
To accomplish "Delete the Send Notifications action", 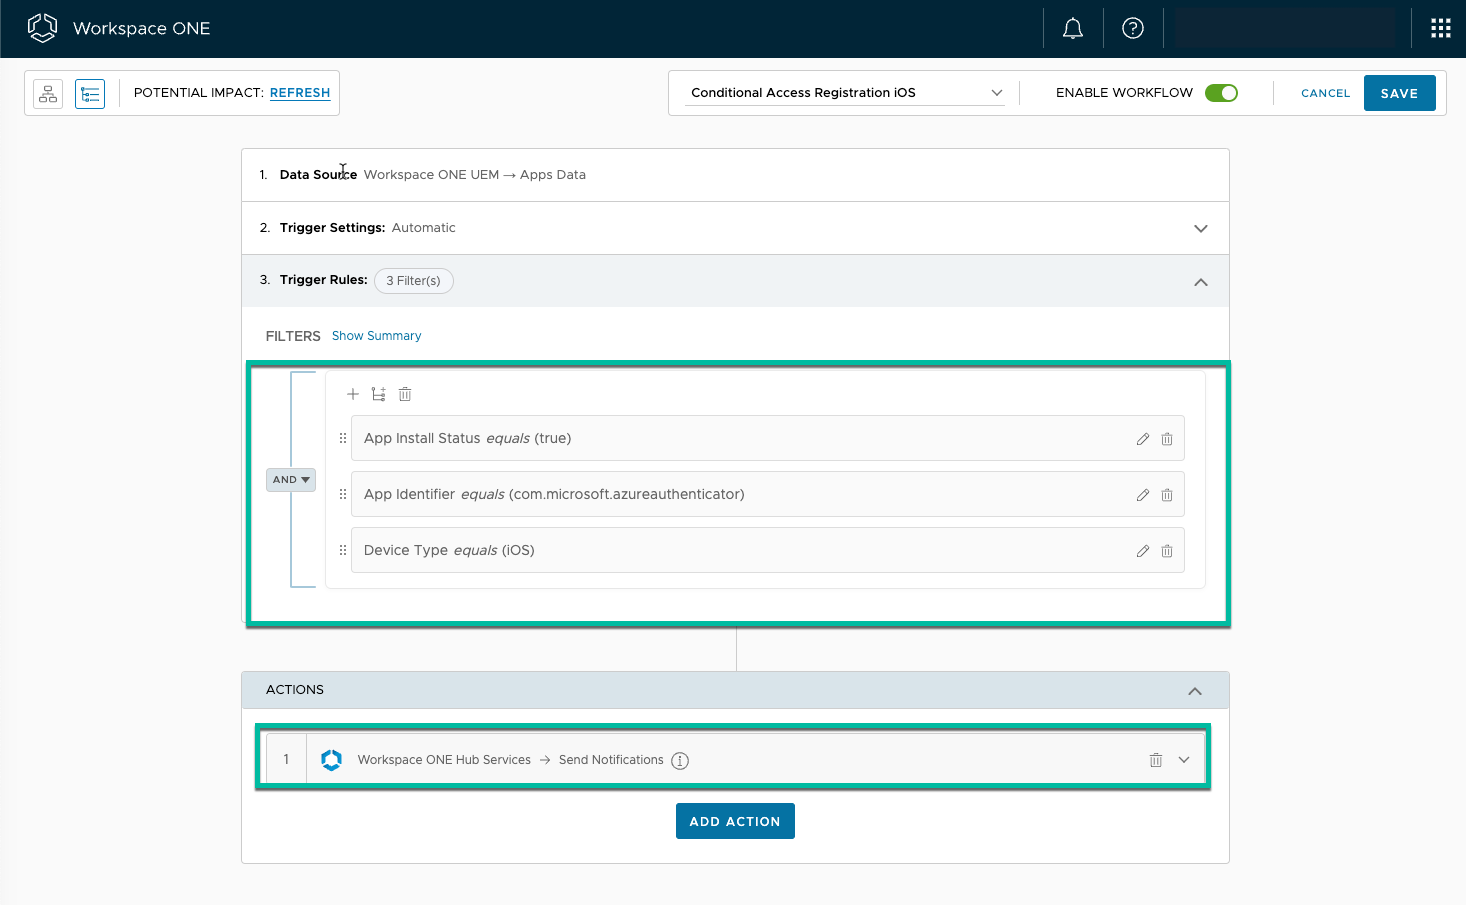I will coord(1156,760).
